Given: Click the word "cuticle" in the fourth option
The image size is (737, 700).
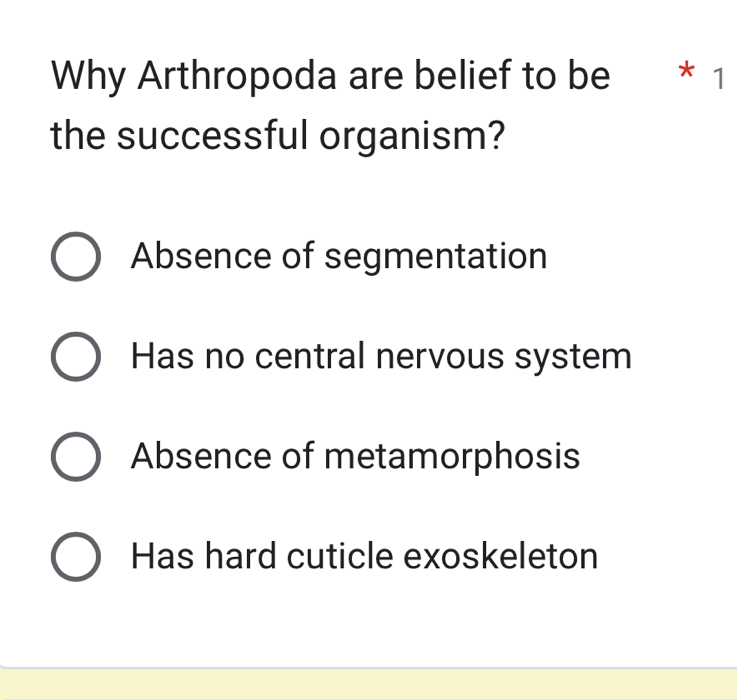Looking at the screenshot, I should click(x=335, y=557).
